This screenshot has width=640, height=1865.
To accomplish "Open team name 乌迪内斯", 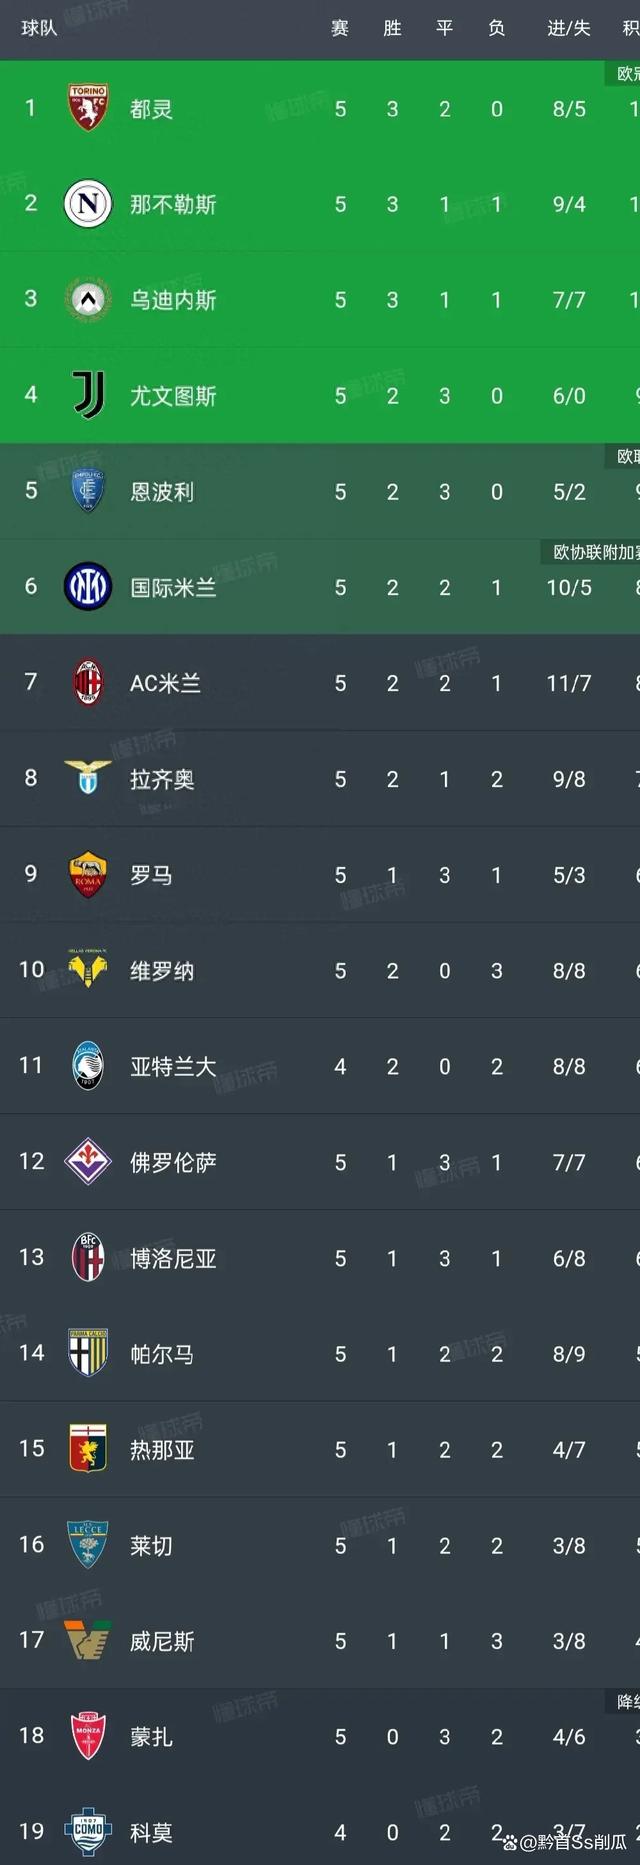I will [173, 300].
